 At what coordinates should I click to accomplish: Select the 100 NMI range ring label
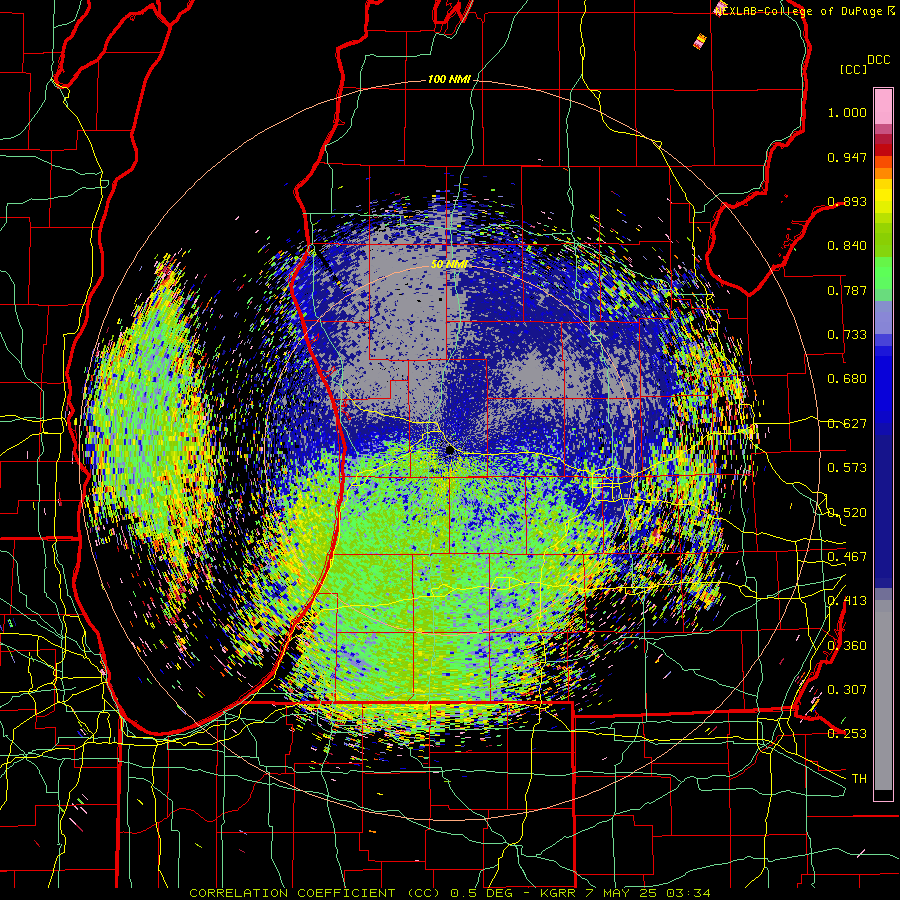point(449,79)
